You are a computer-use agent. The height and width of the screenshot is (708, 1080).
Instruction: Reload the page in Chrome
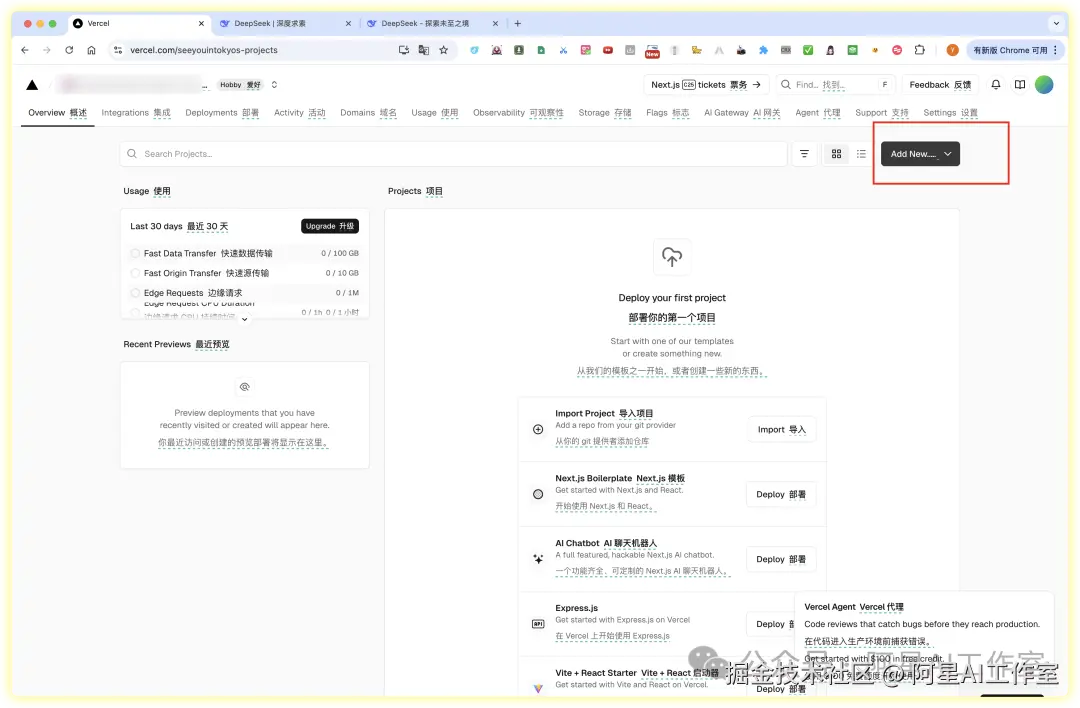coord(69,50)
